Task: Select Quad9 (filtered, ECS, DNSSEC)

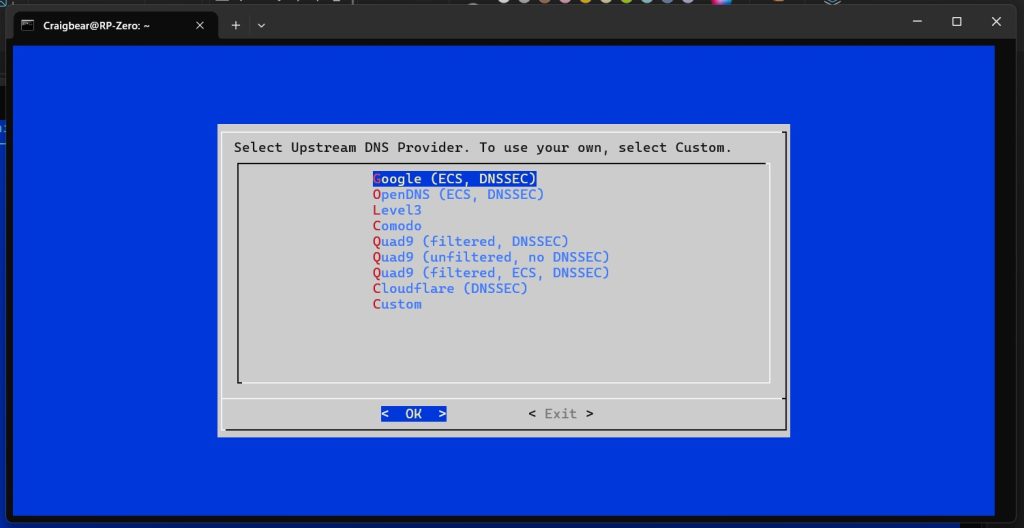Action: pos(490,273)
